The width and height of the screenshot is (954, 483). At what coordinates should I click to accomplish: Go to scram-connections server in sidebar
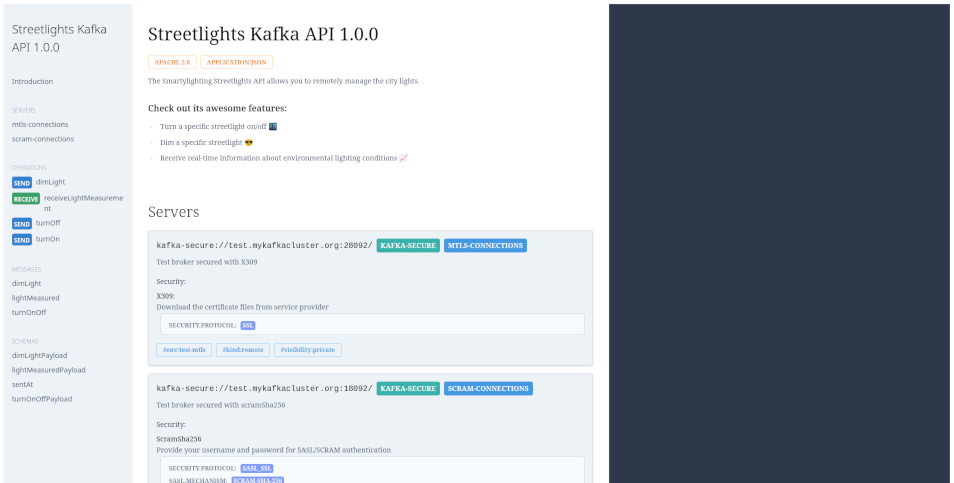click(43, 139)
